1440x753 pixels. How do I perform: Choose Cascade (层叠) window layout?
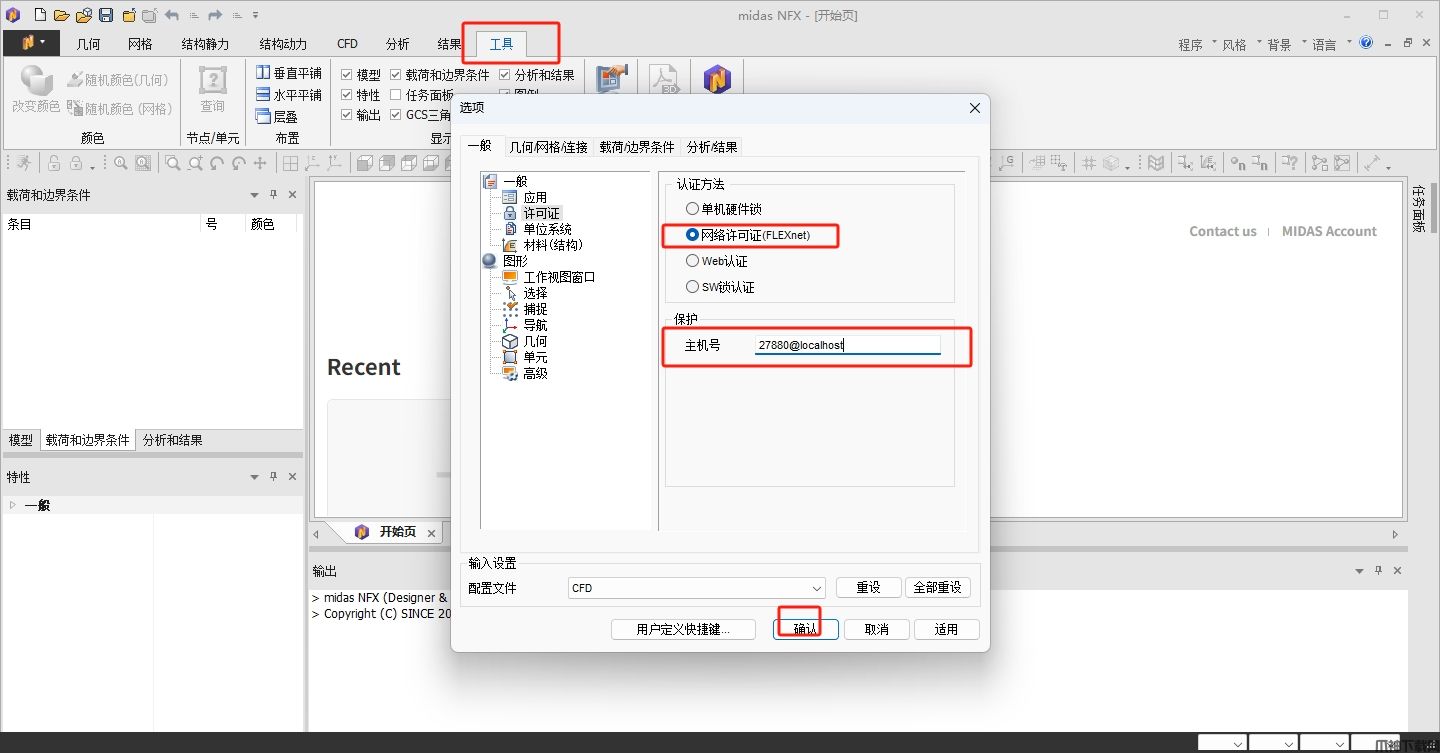click(277, 117)
